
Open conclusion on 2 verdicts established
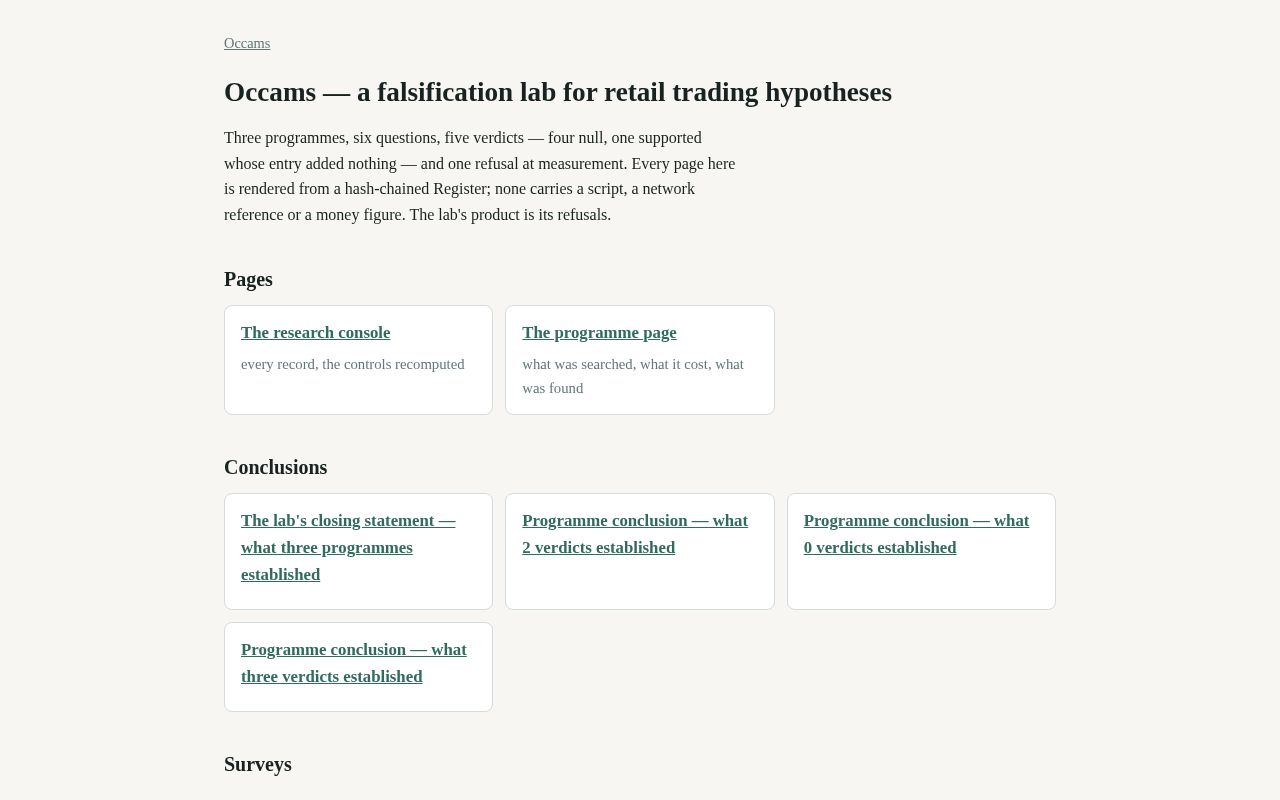coord(635,534)
